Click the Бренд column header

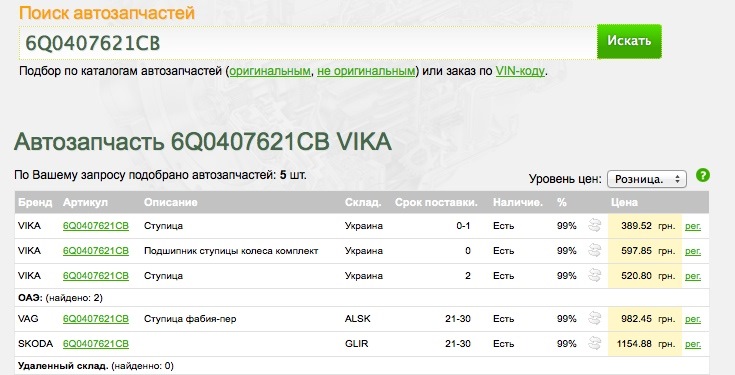point(35,202)
